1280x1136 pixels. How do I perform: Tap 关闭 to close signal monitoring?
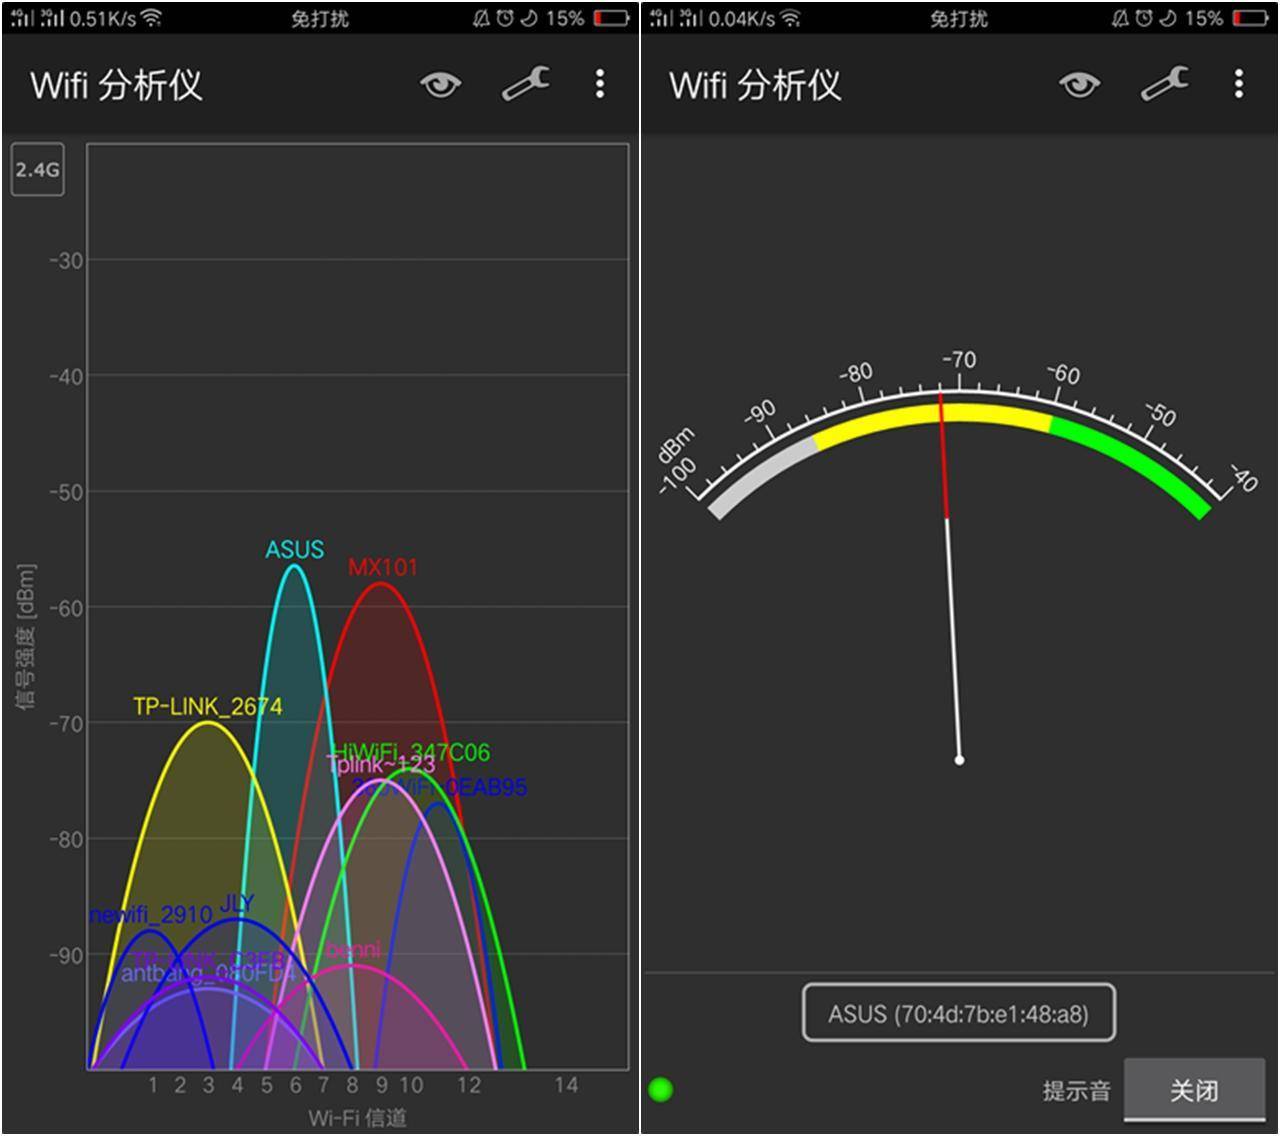1194,1089
